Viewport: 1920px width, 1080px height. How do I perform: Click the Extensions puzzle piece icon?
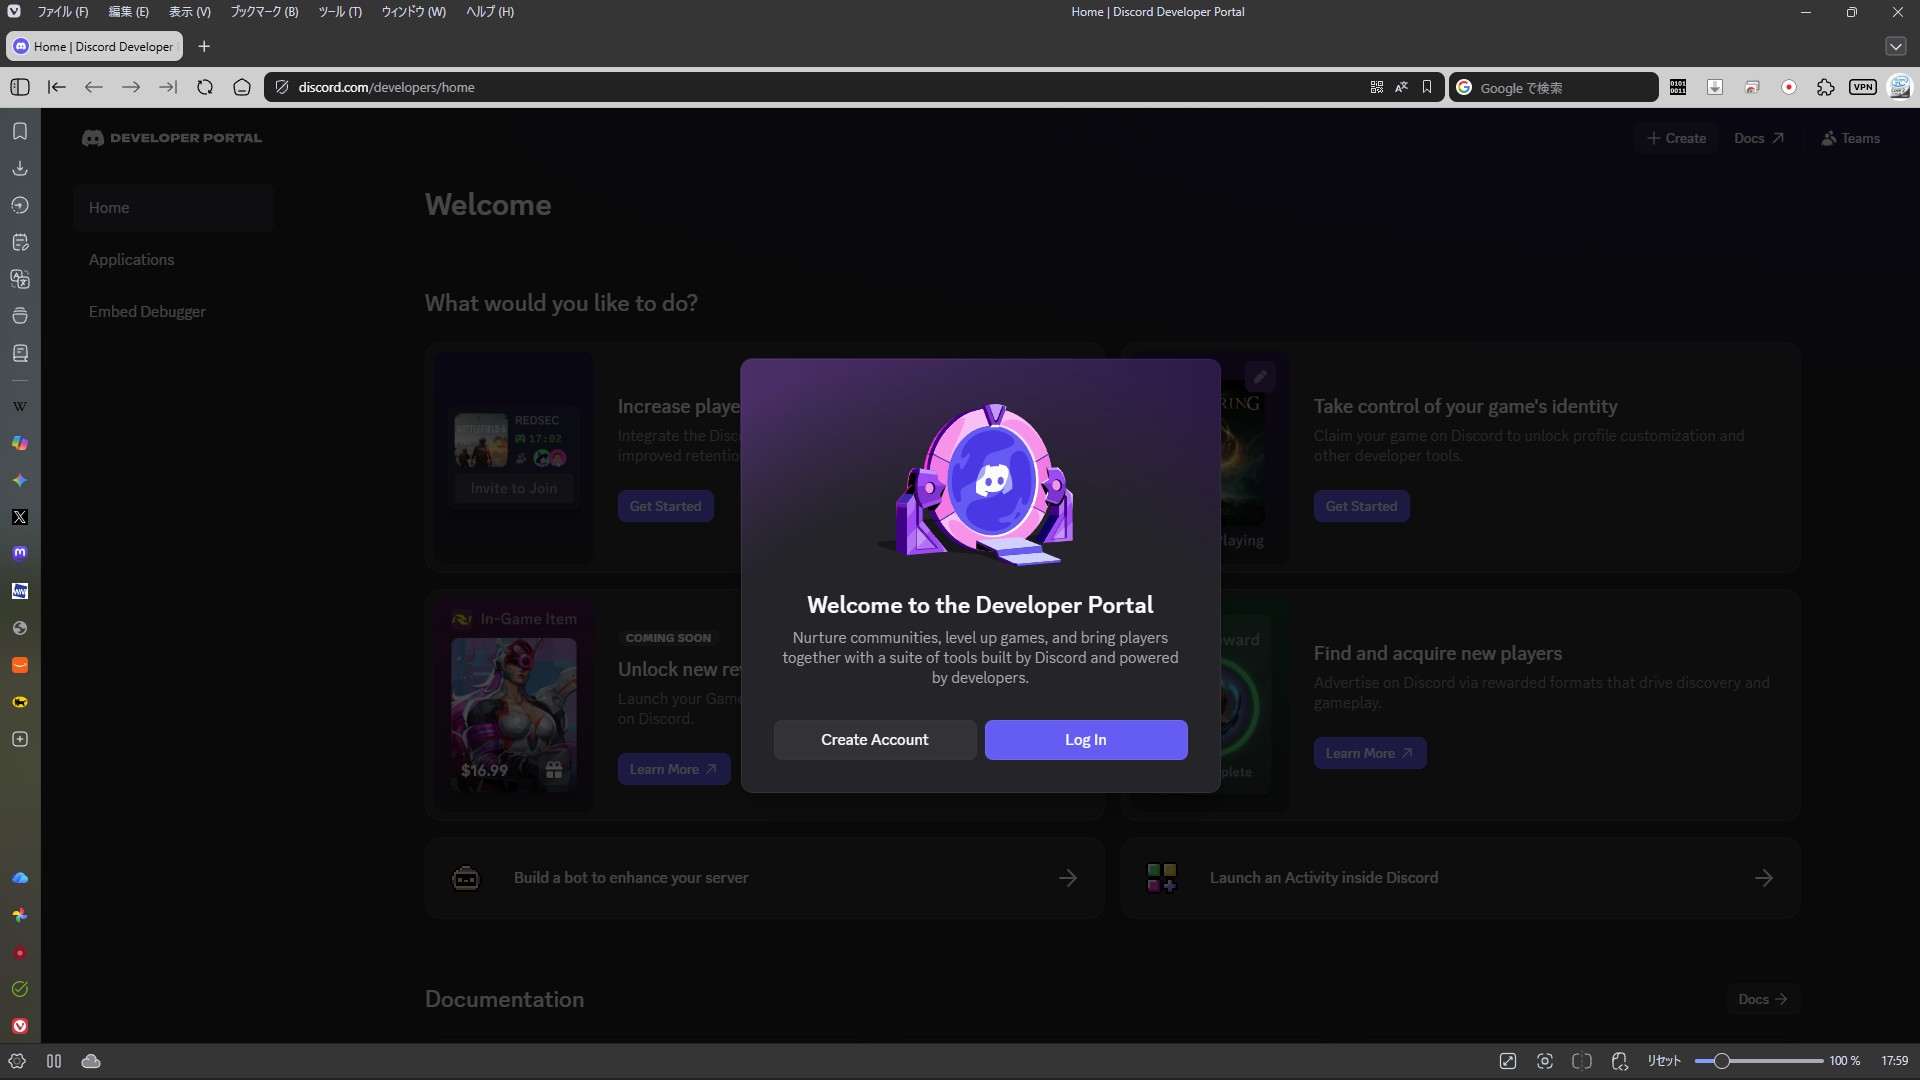click(x=1826, y=87)
